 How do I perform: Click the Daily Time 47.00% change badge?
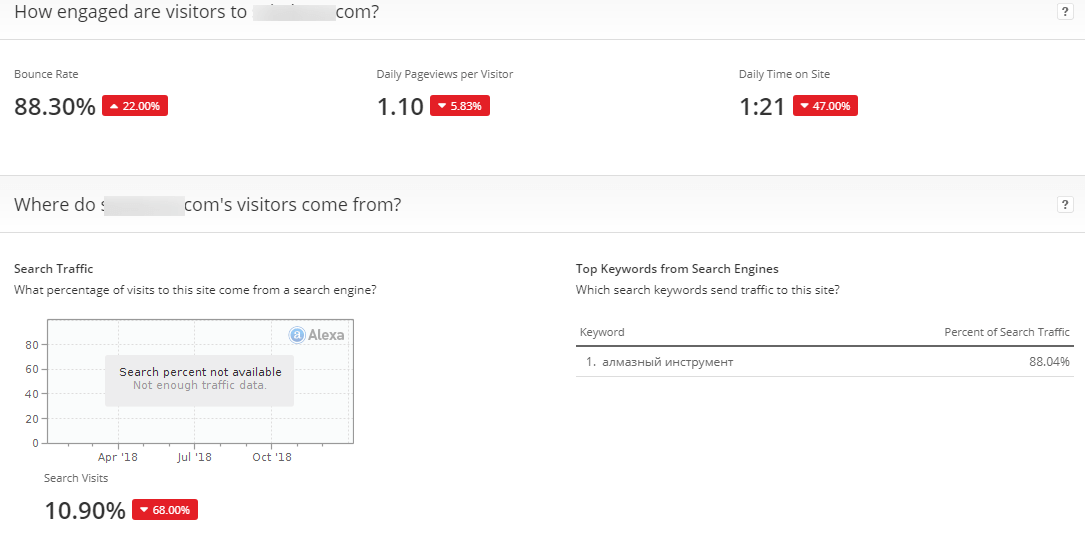click(x=825, y=106)
